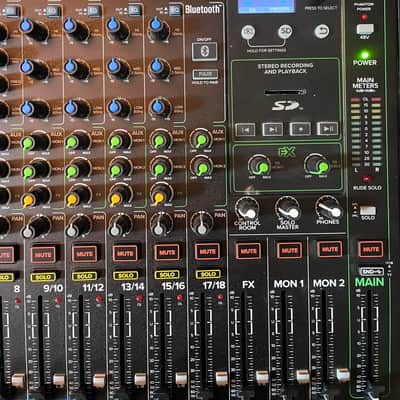Screen dimensions: 400x400
Task: Mute channel 17/18
Action: [x=207, y=252]
